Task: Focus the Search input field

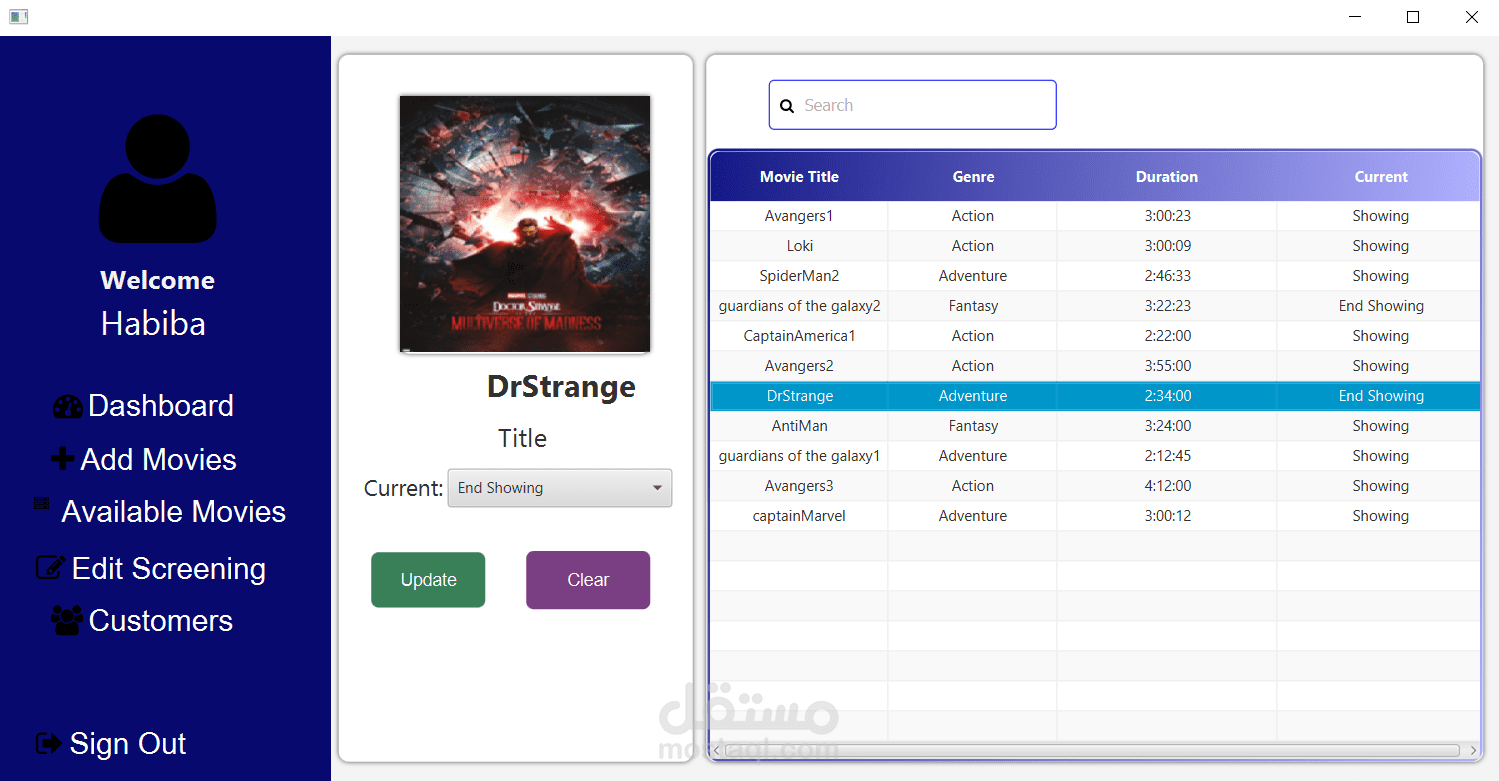Action: click(x=912, y=105)
